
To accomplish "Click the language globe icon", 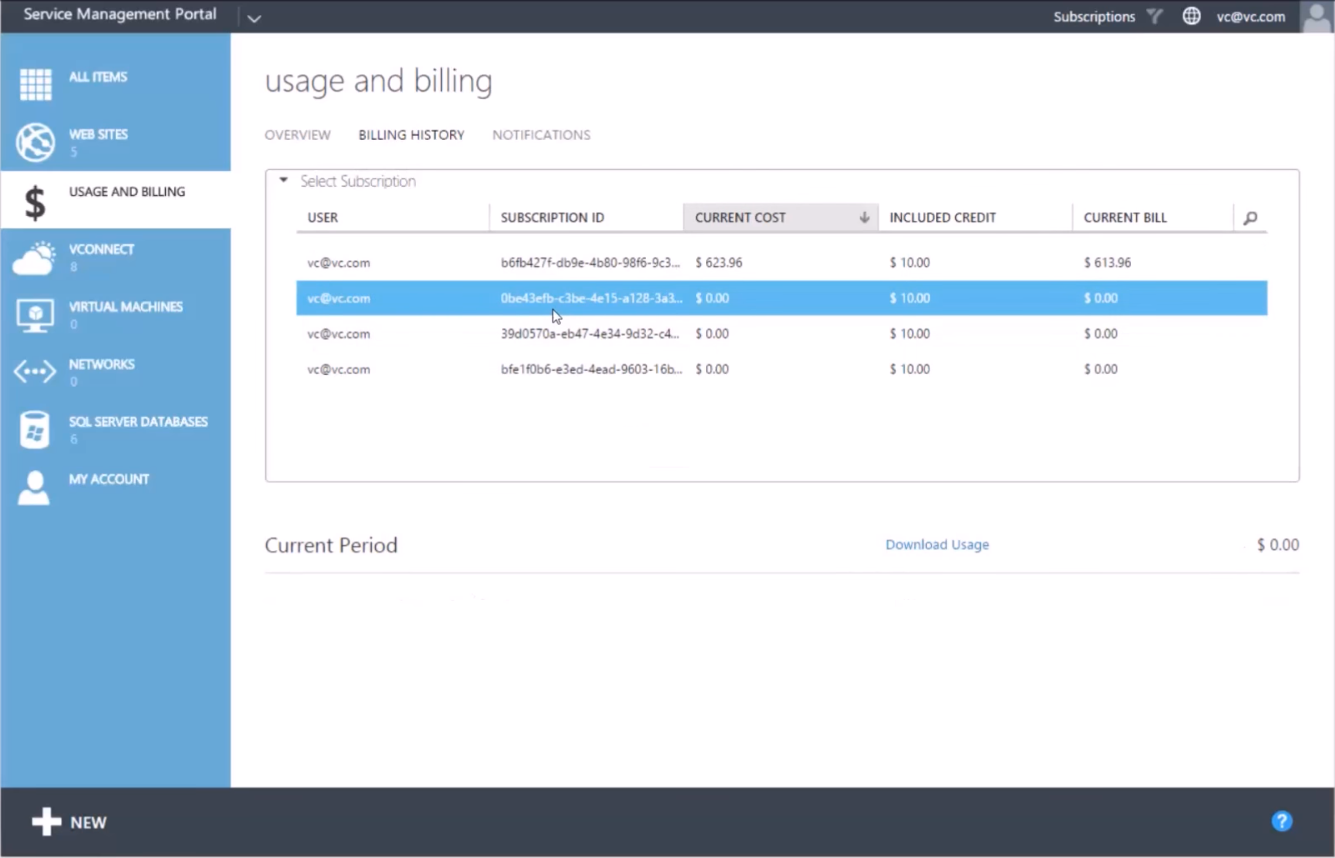I will [x=1192, y=16].
